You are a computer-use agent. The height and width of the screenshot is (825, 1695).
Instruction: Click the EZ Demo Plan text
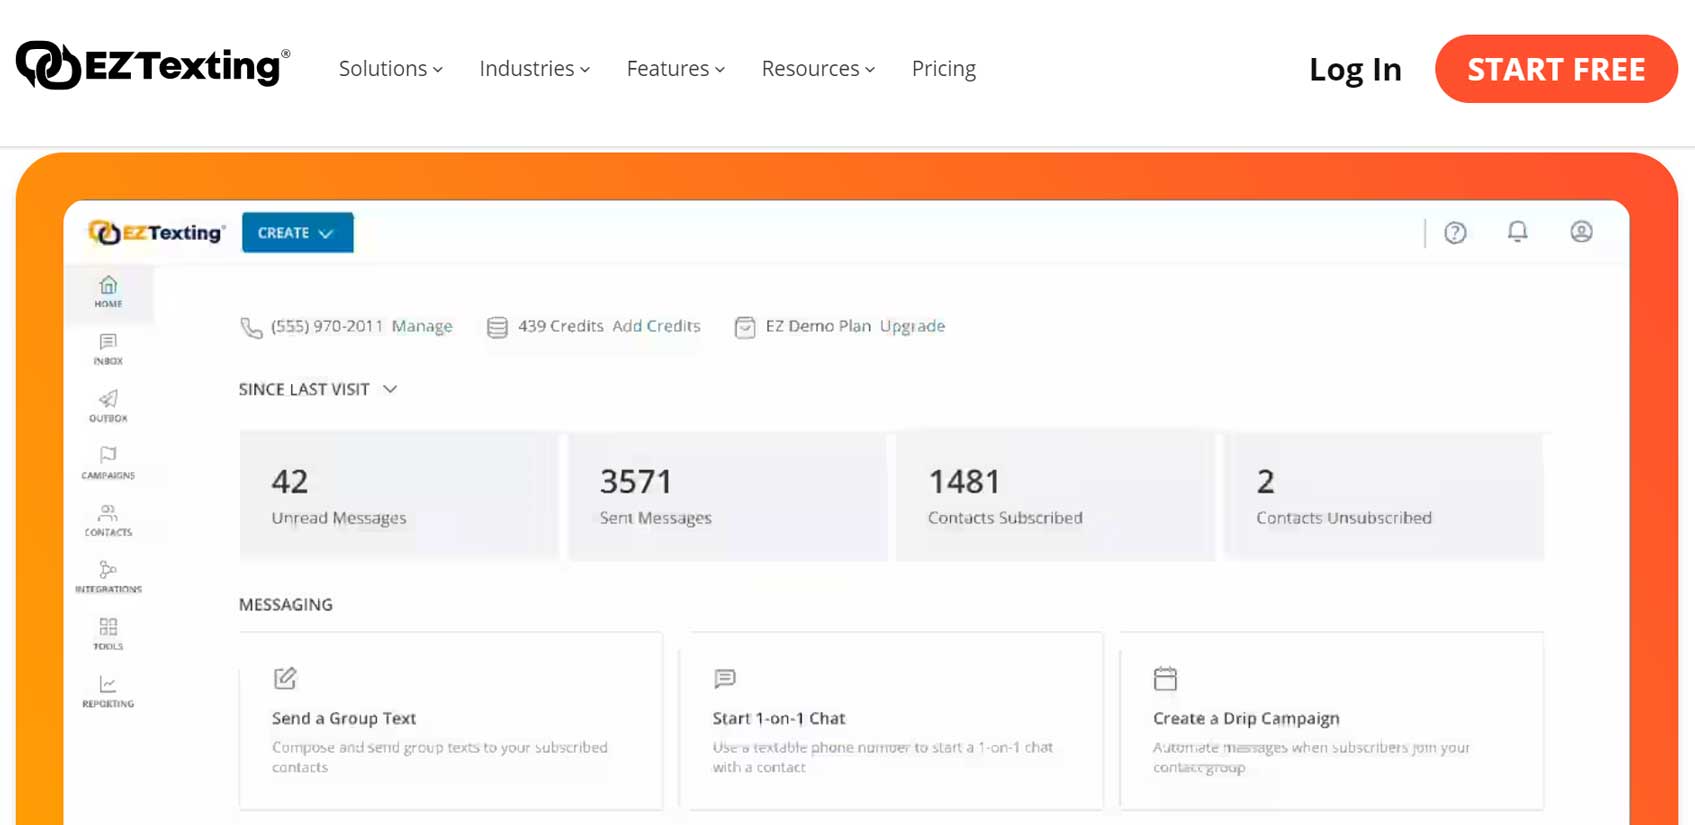[x=818, y=326]
